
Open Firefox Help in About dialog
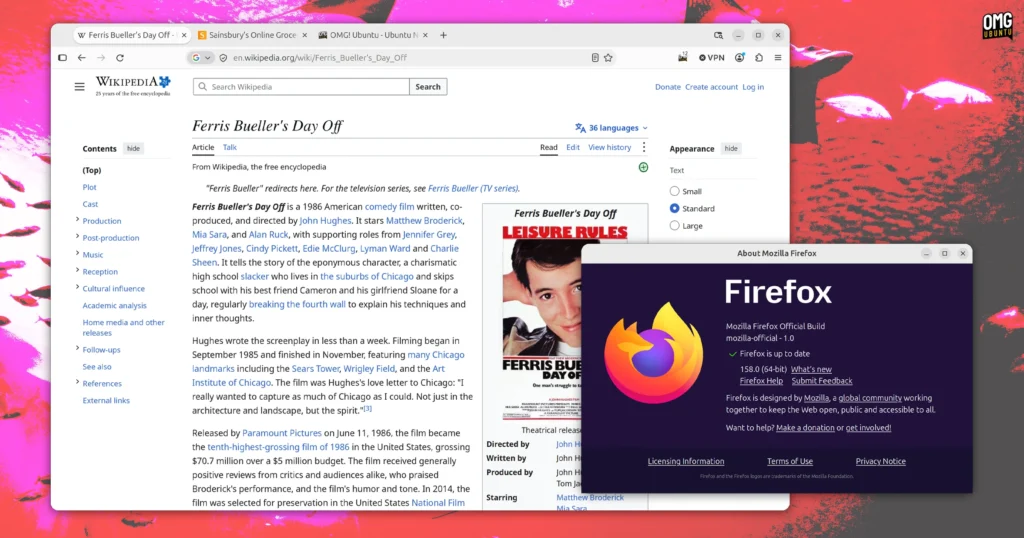point(761,381)
